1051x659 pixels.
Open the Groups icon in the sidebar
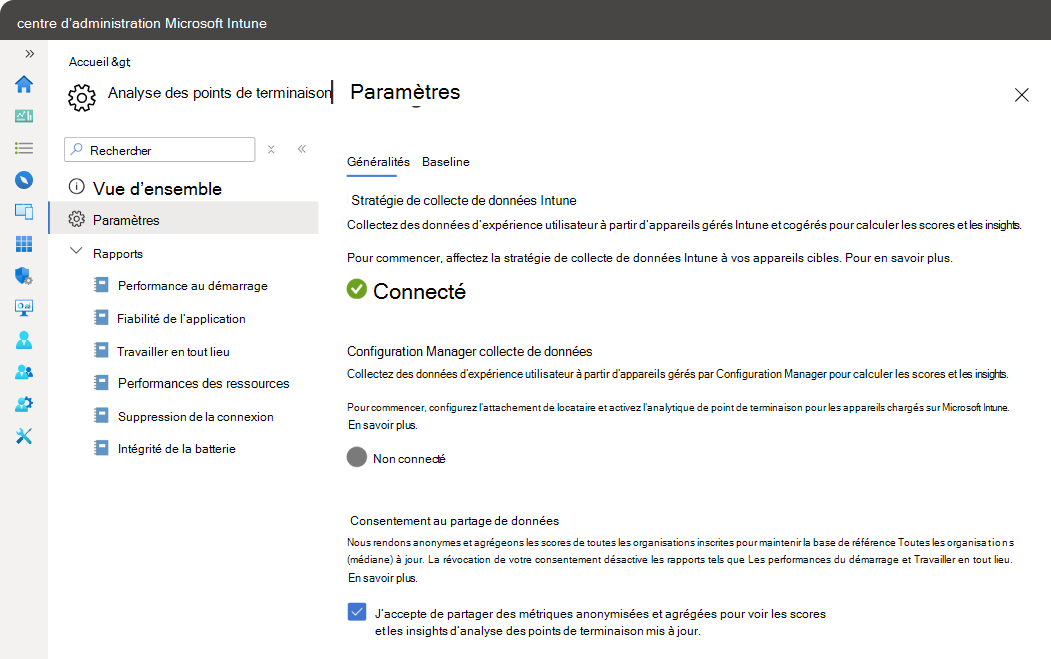[24, 372]
